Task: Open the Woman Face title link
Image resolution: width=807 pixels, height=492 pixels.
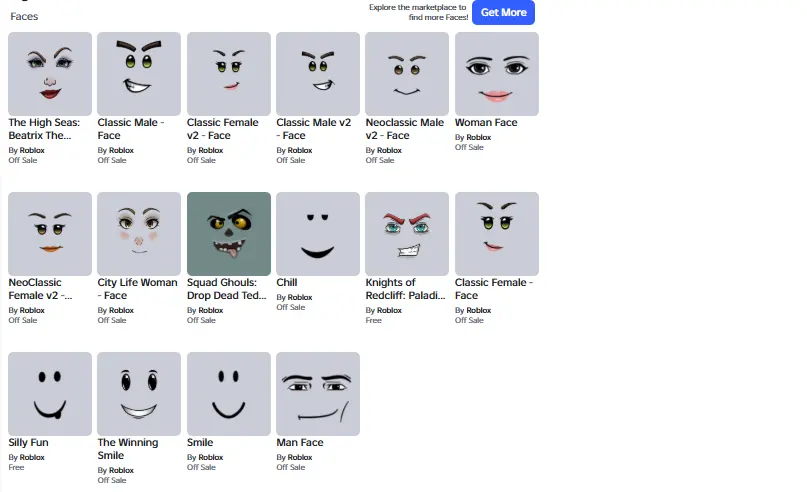Action: [486, 122]
